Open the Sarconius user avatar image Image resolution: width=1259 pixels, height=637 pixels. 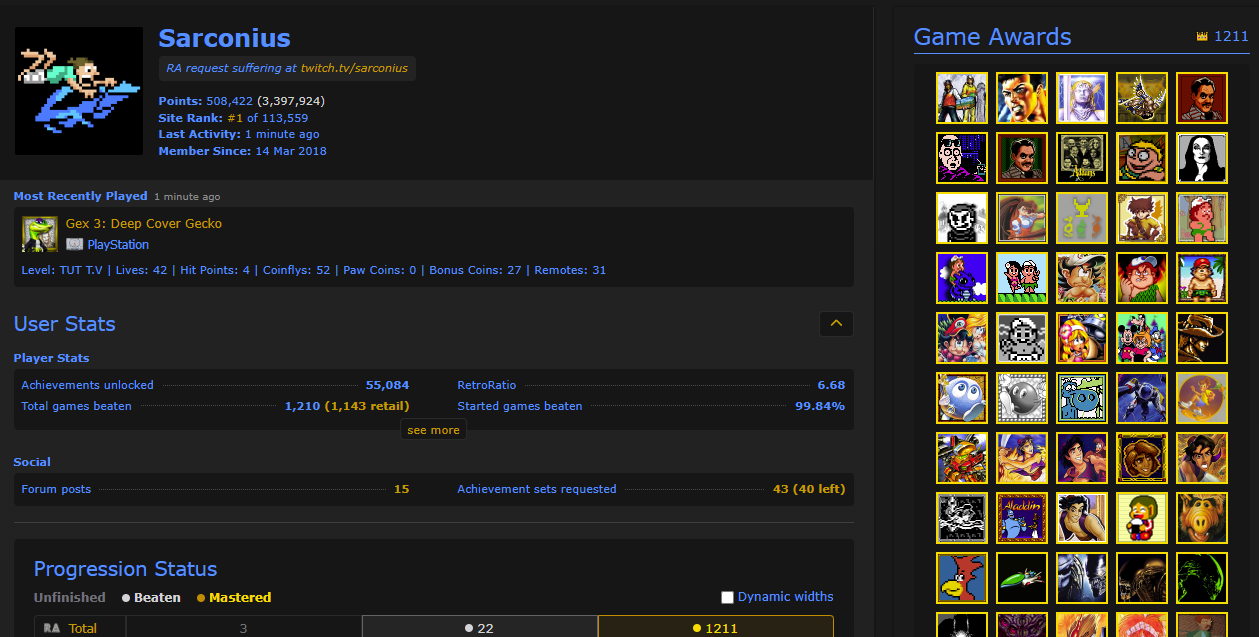pos(78,90)
